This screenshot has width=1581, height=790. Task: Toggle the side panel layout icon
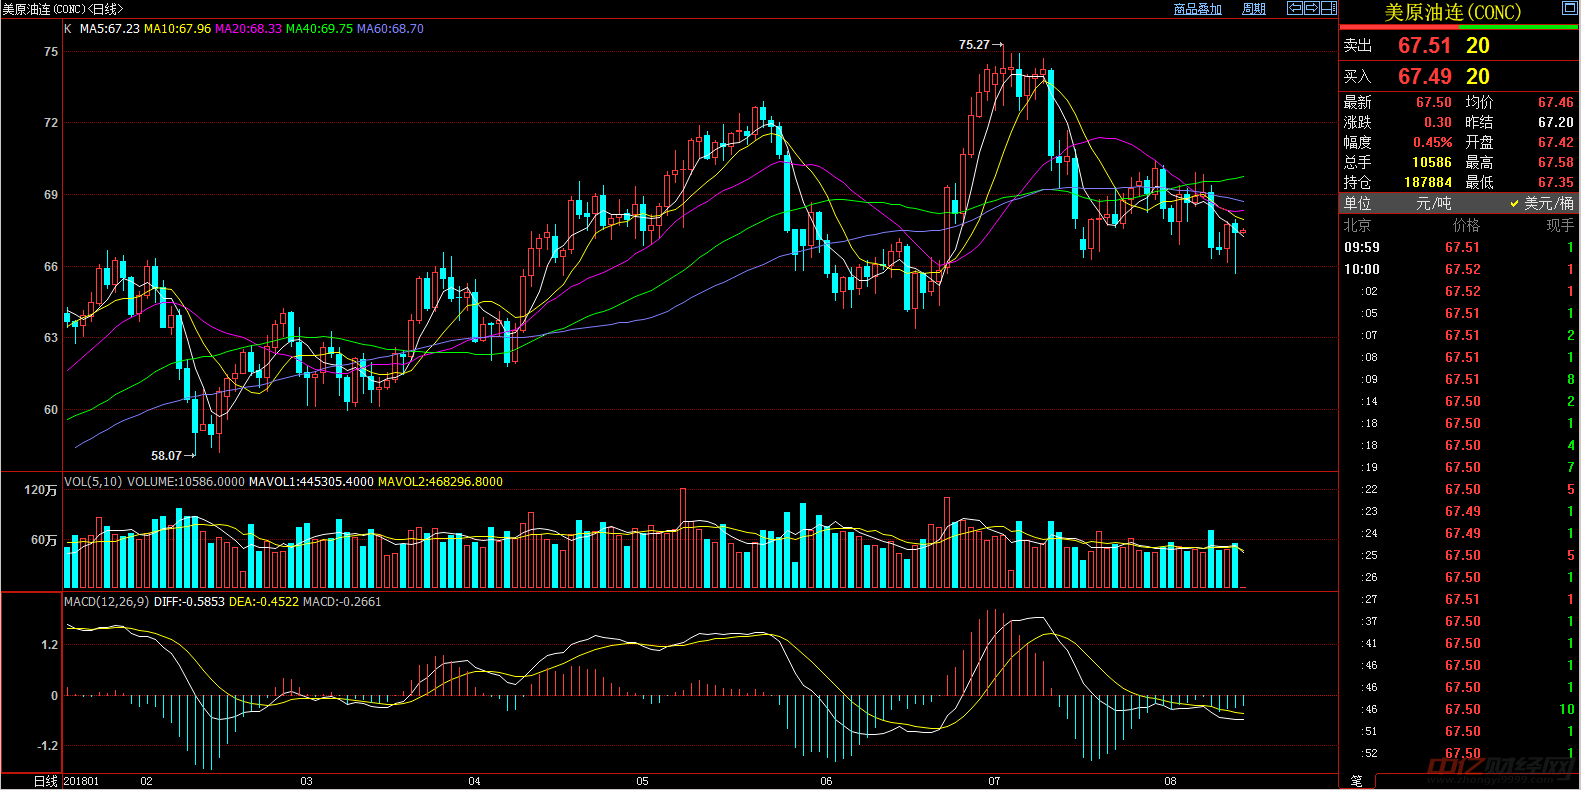tap(1329, 8)
